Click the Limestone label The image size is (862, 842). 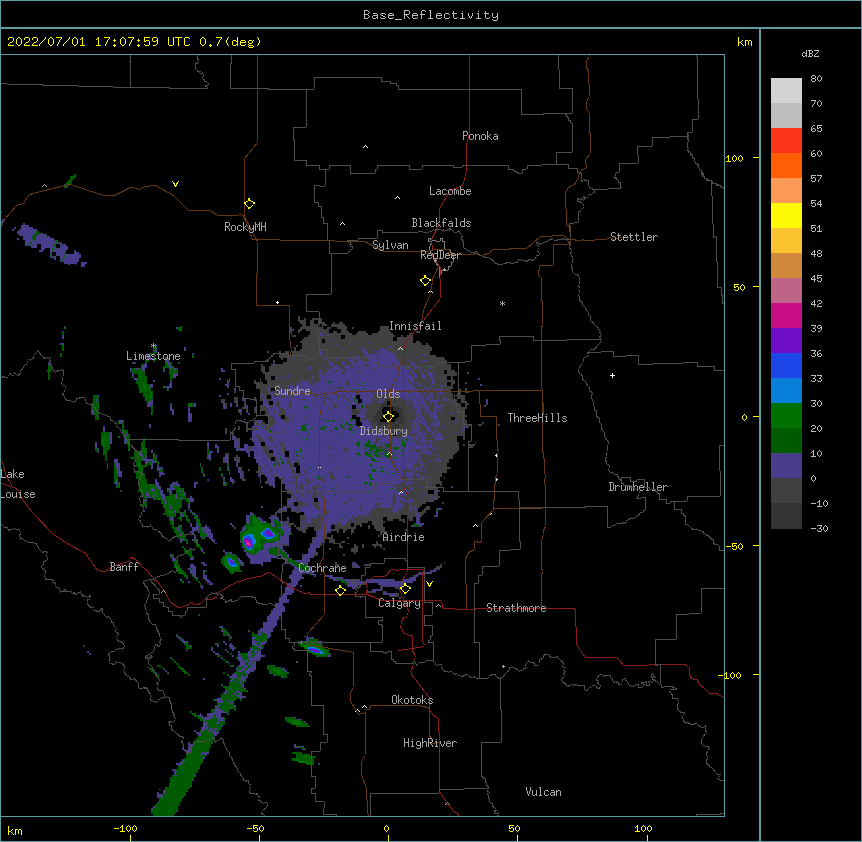153,356
